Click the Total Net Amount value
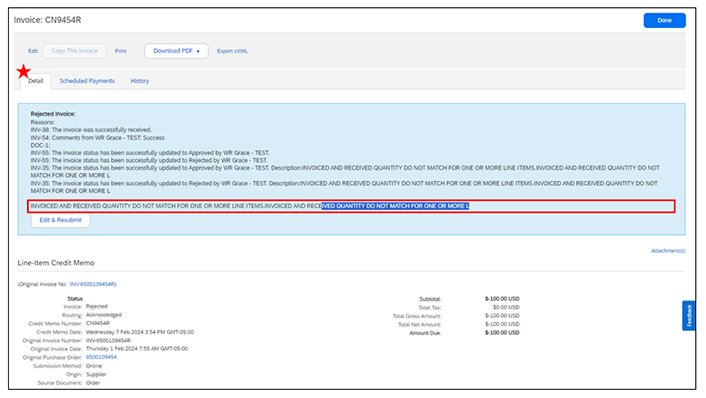 click(x=502, y=324)
